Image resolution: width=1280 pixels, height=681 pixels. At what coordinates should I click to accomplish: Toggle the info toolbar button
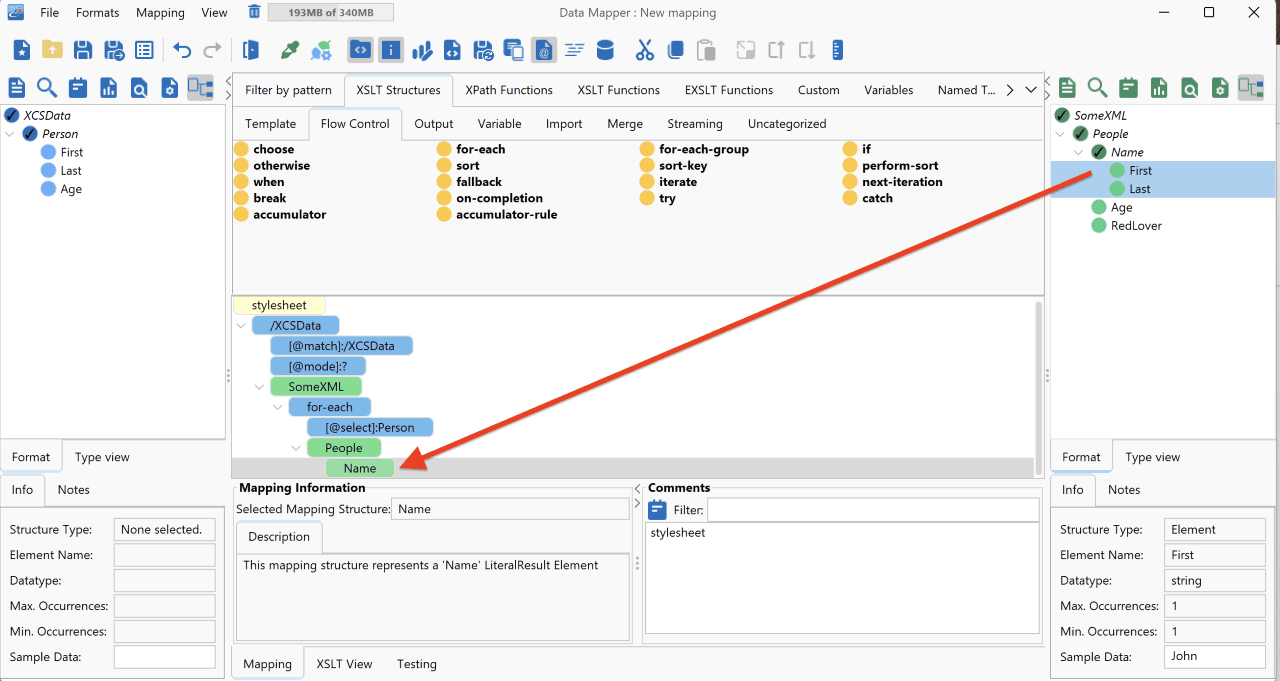pos(391,50)
